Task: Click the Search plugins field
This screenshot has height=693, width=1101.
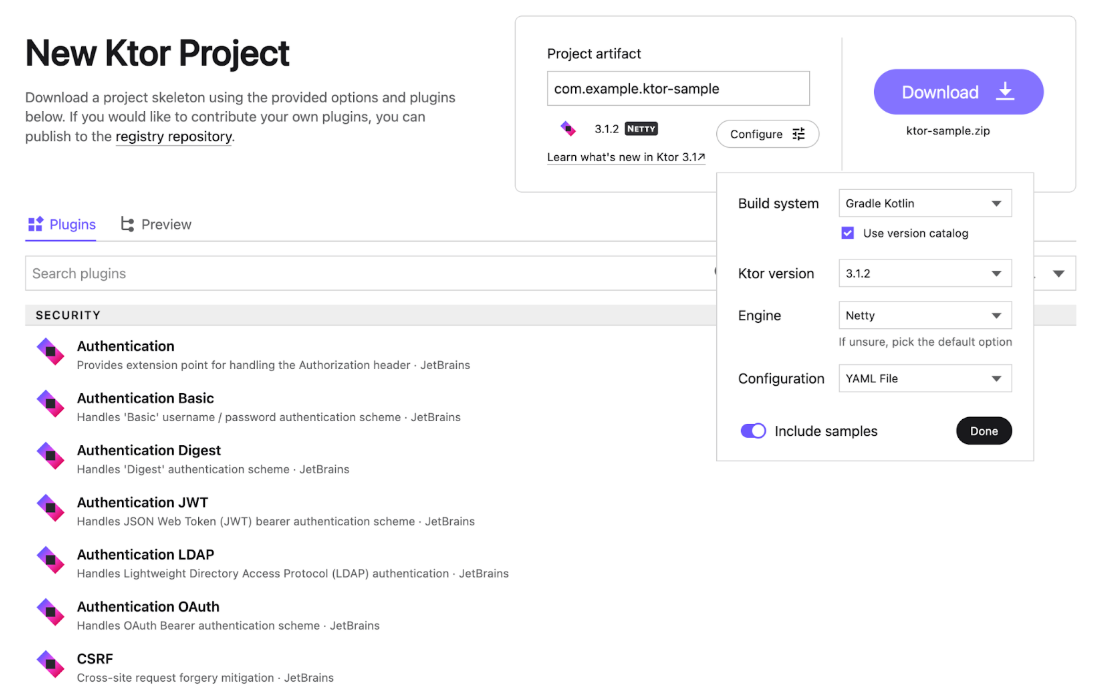Action: 369,273
